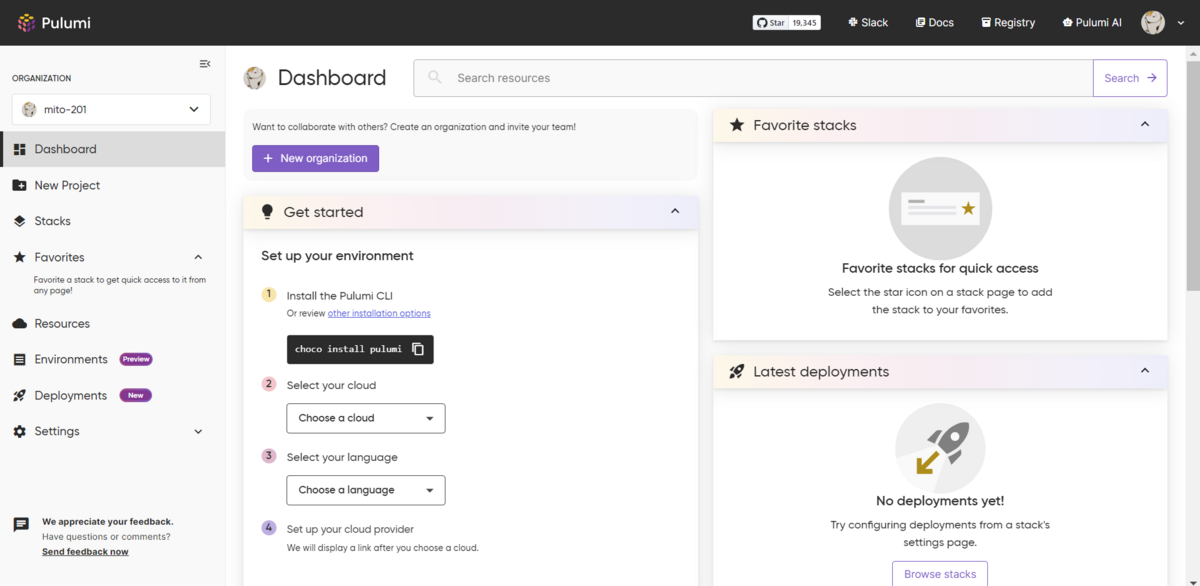Open Resources from the sidebar
This screenshot has height=586, width=1200.
(x=112, y=323)
